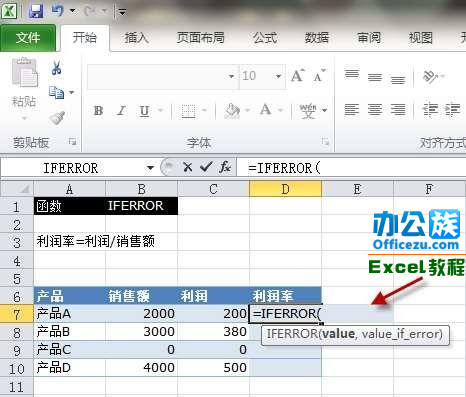Click in the formula bar text =IFERROR(
Image resolution: width=466 pixels, height=397 pixels.
click(x=284, y=168)
